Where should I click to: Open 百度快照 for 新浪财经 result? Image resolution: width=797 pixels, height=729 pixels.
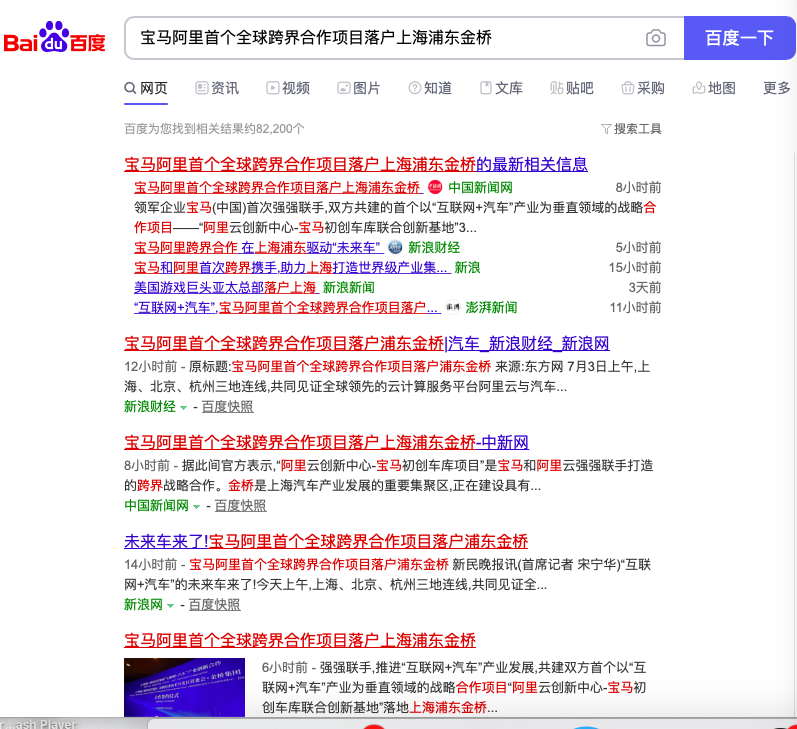227,407
